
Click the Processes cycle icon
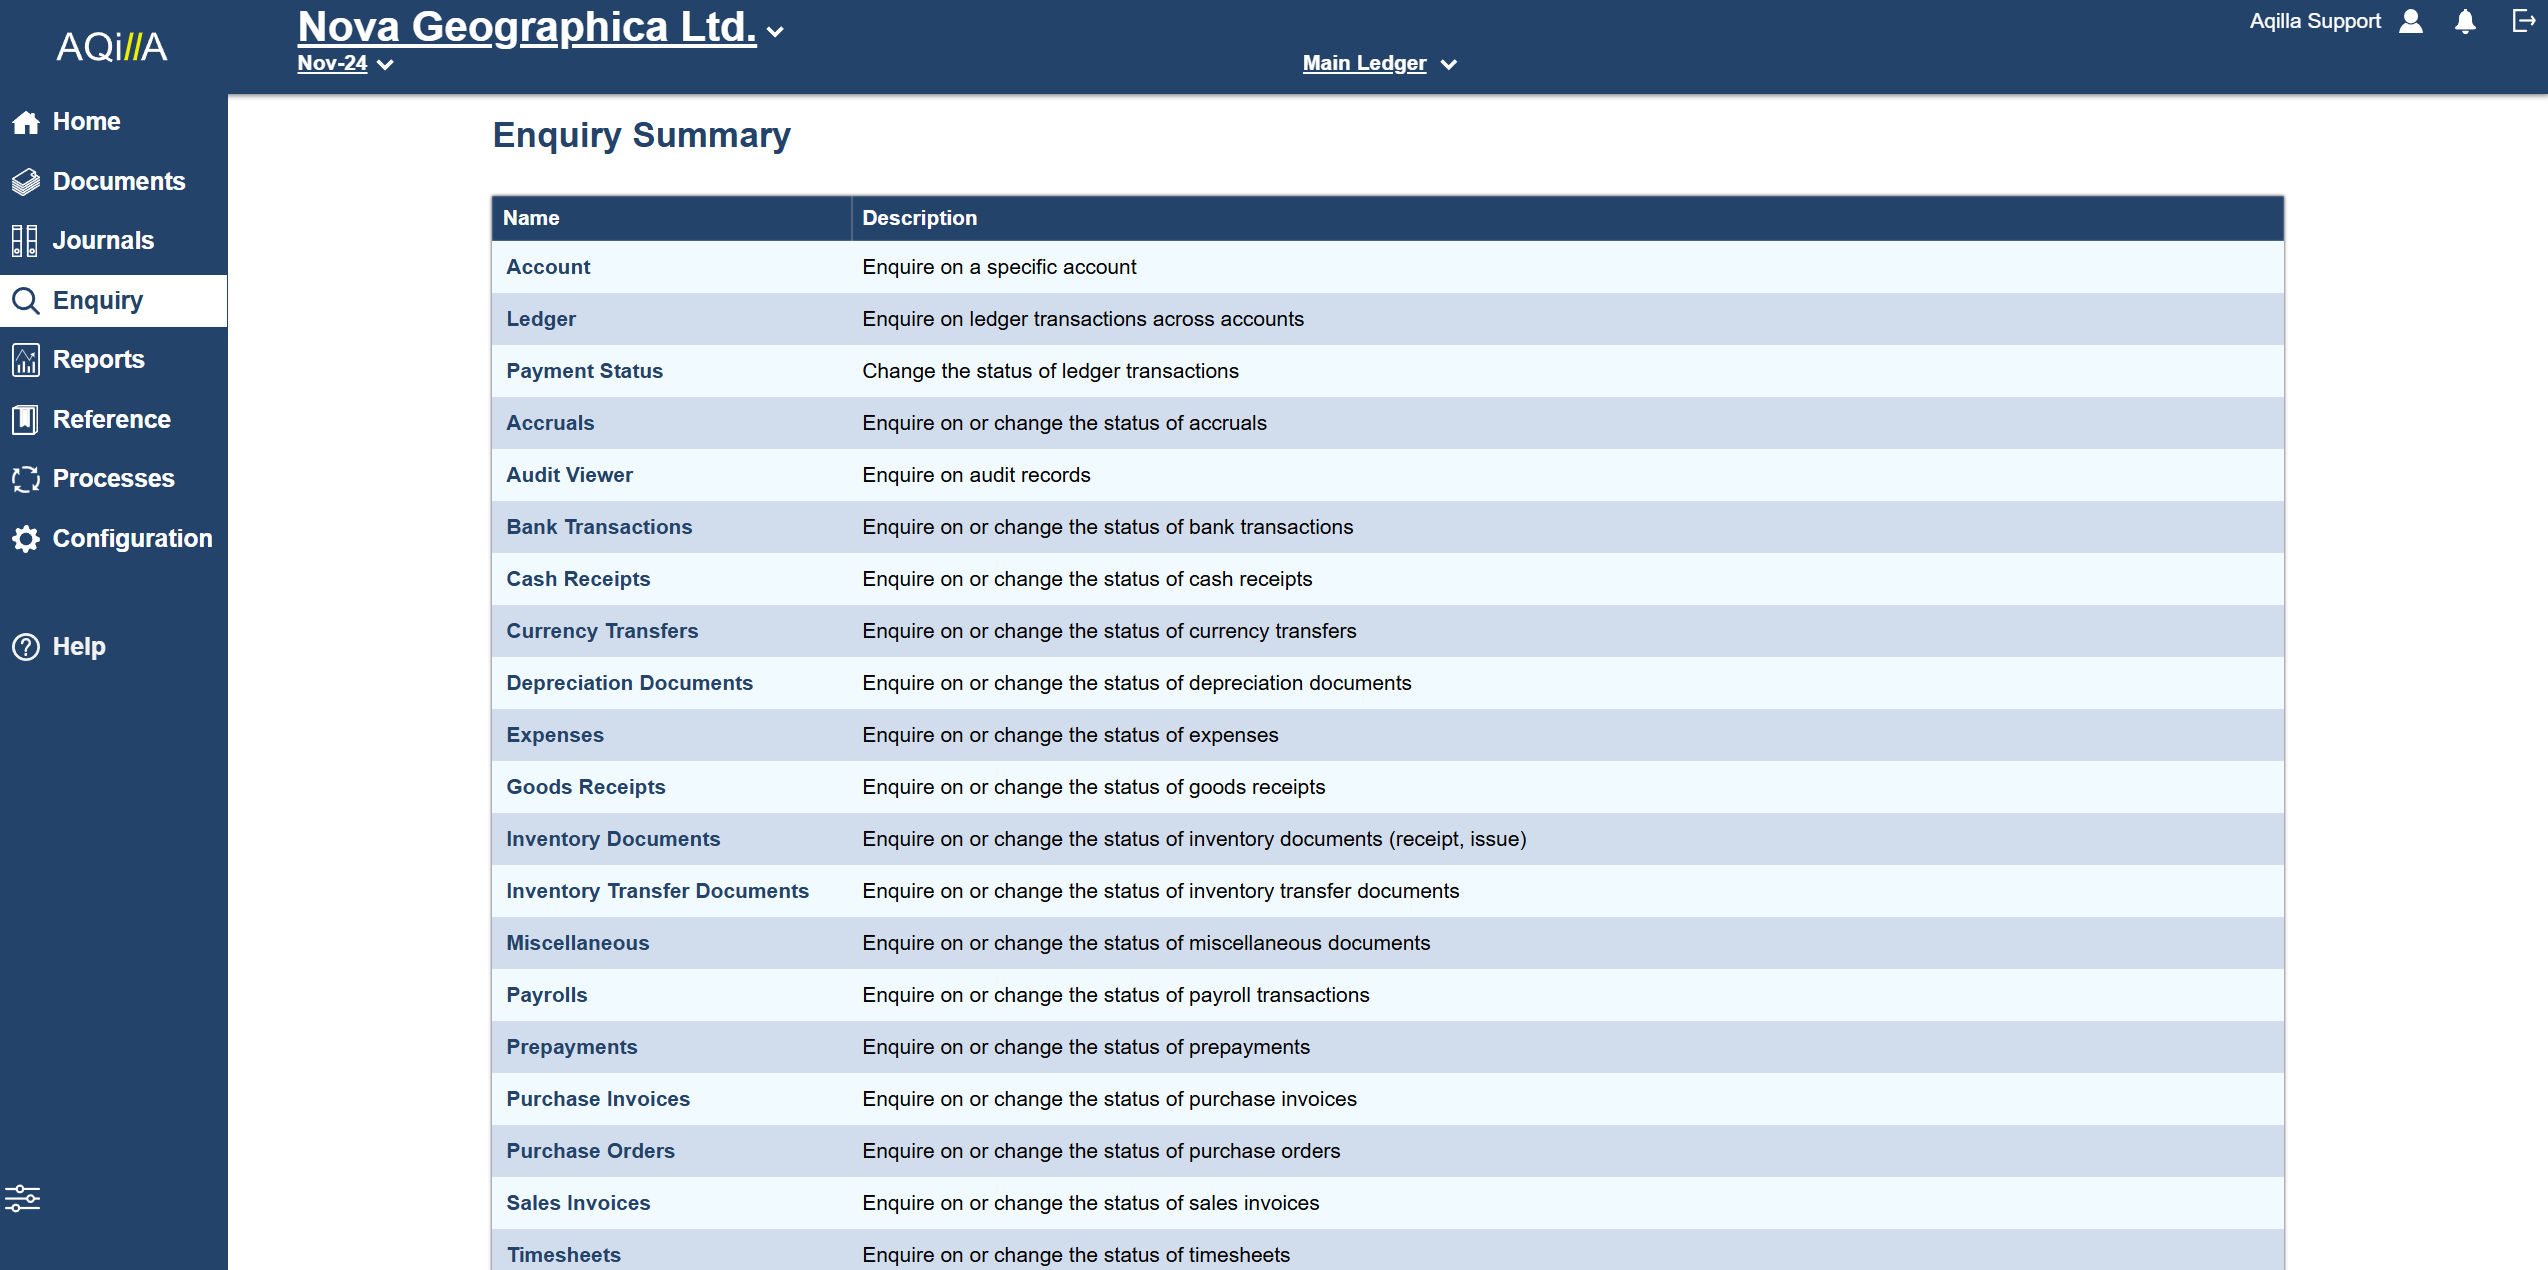coord(26,479)
